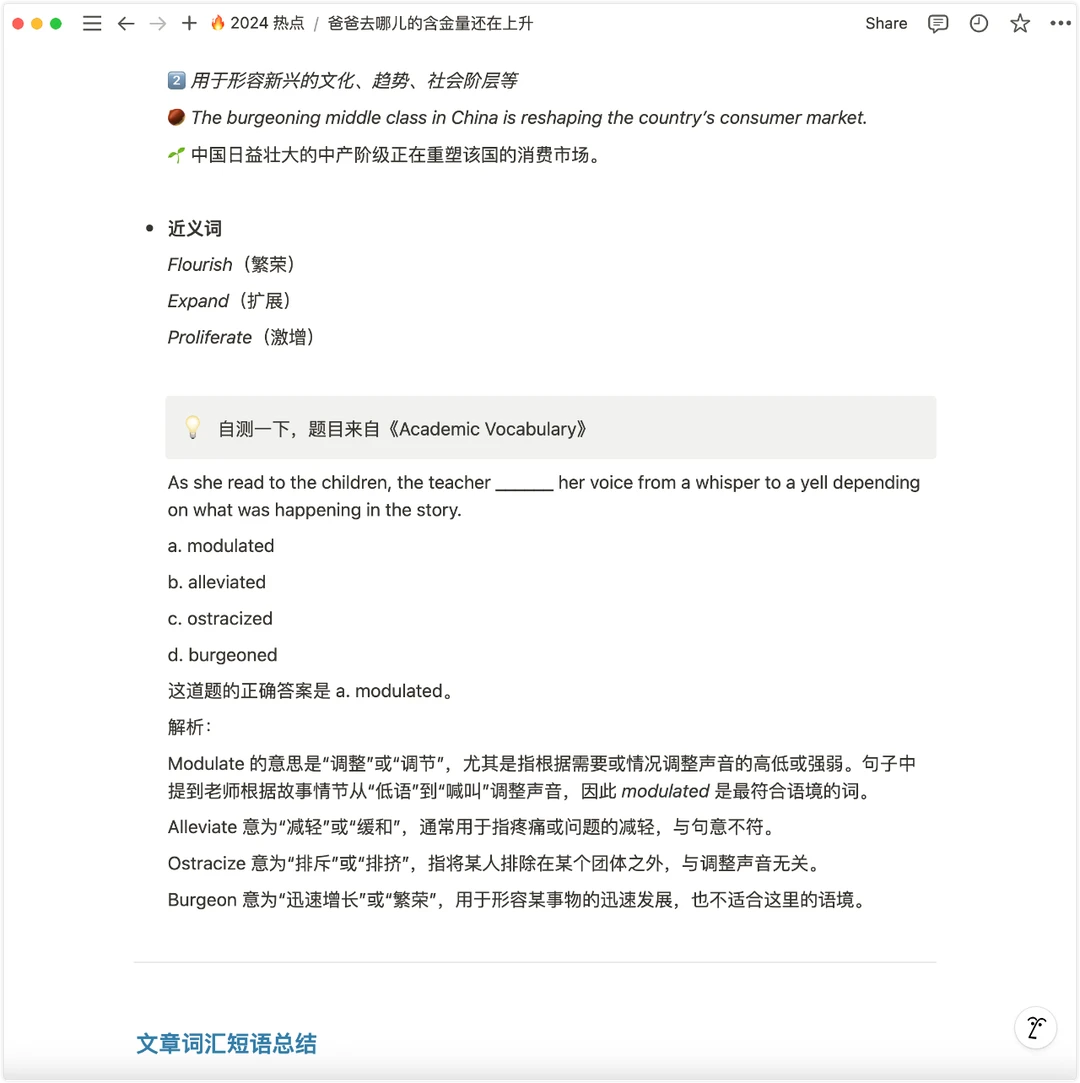Open the floating help button at bottom right
This screenshot has height=1083, width=1080.
(1035, 1028)
